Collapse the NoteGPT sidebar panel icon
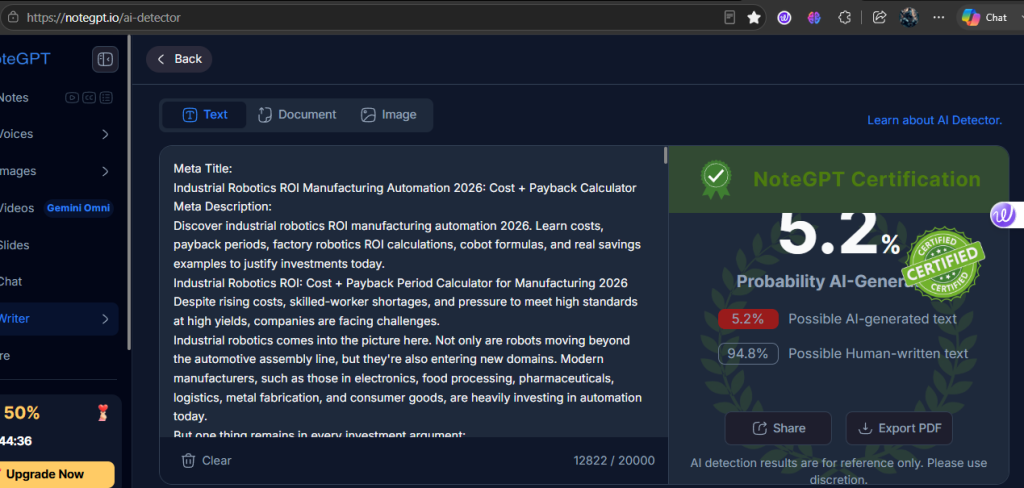The width and height of the screenshot is (1024, 488). [105, 59]
